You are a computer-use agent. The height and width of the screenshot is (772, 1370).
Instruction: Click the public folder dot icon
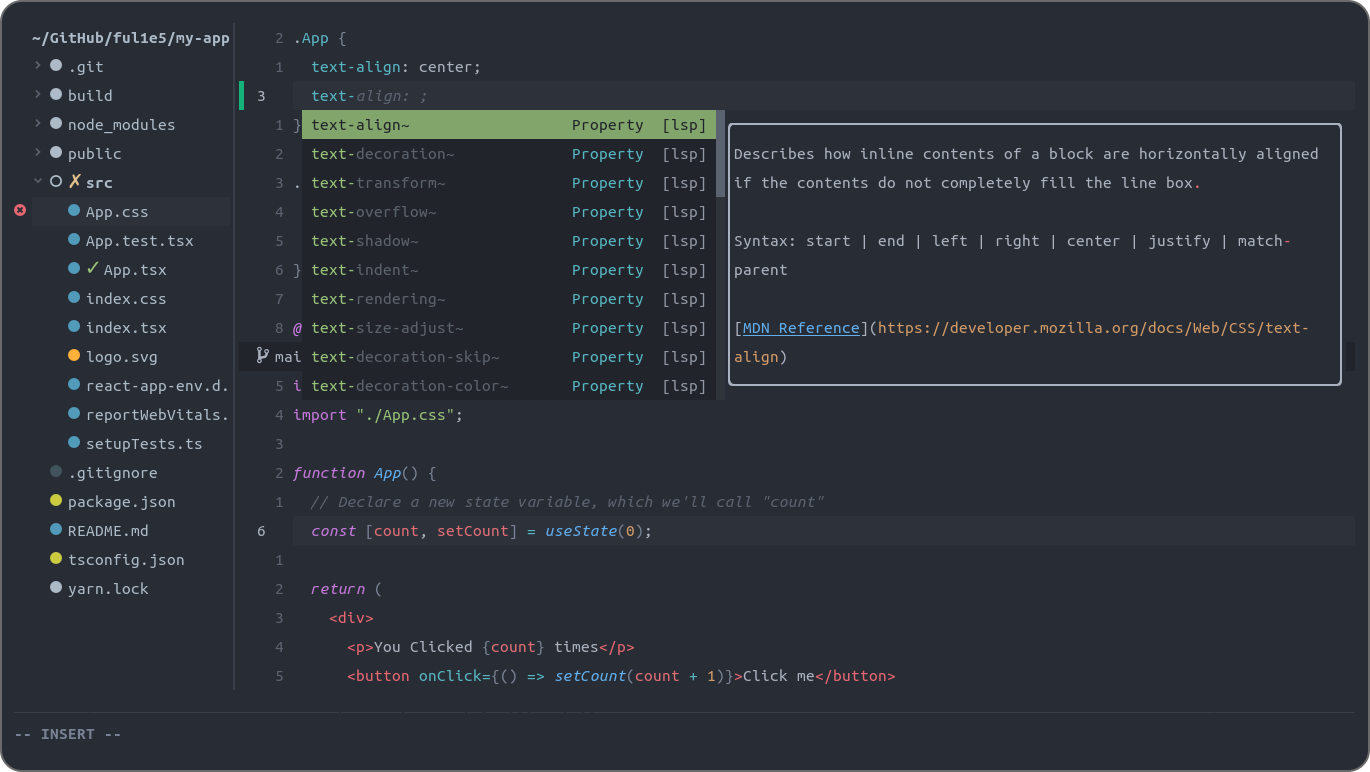tap(56, 154)
